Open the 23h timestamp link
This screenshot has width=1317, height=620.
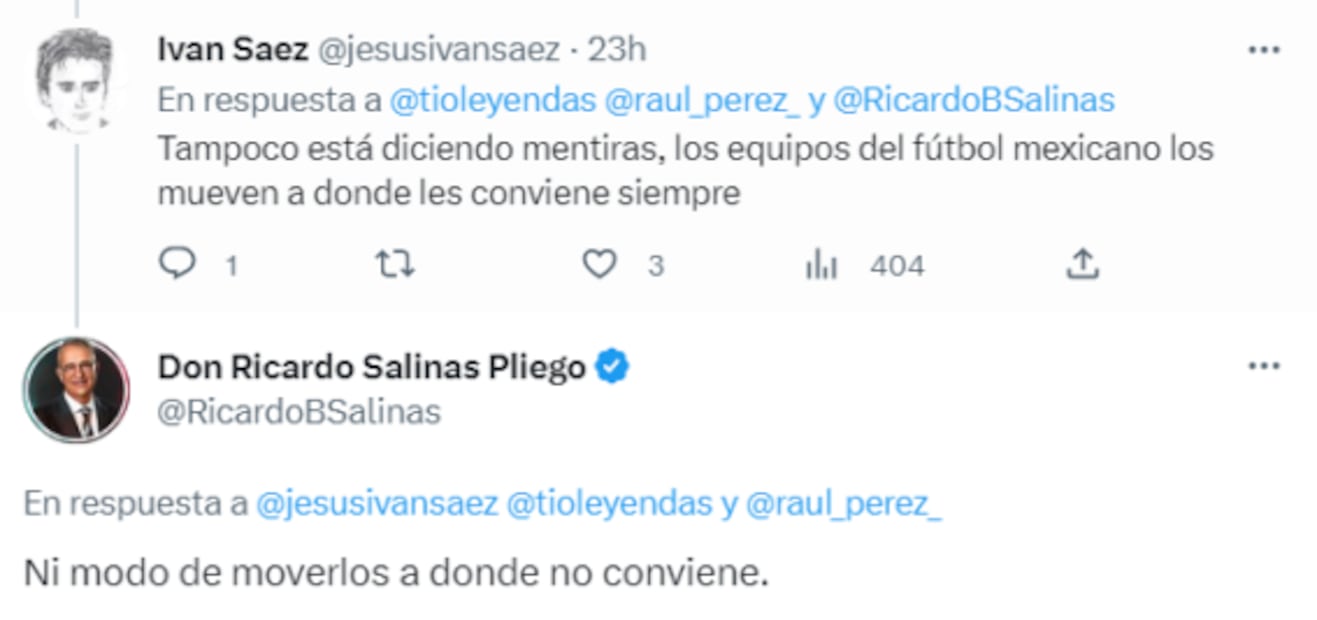point(616,50)
